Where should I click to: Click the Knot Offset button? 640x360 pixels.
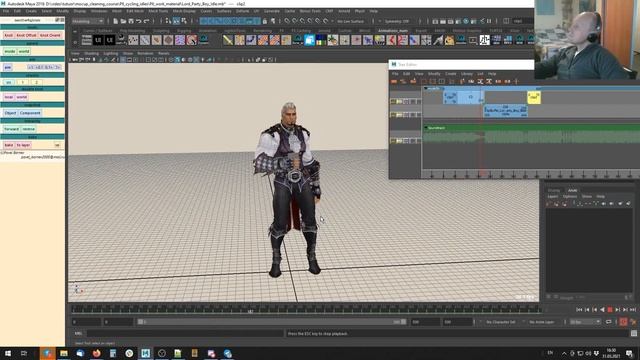point(27,36)
